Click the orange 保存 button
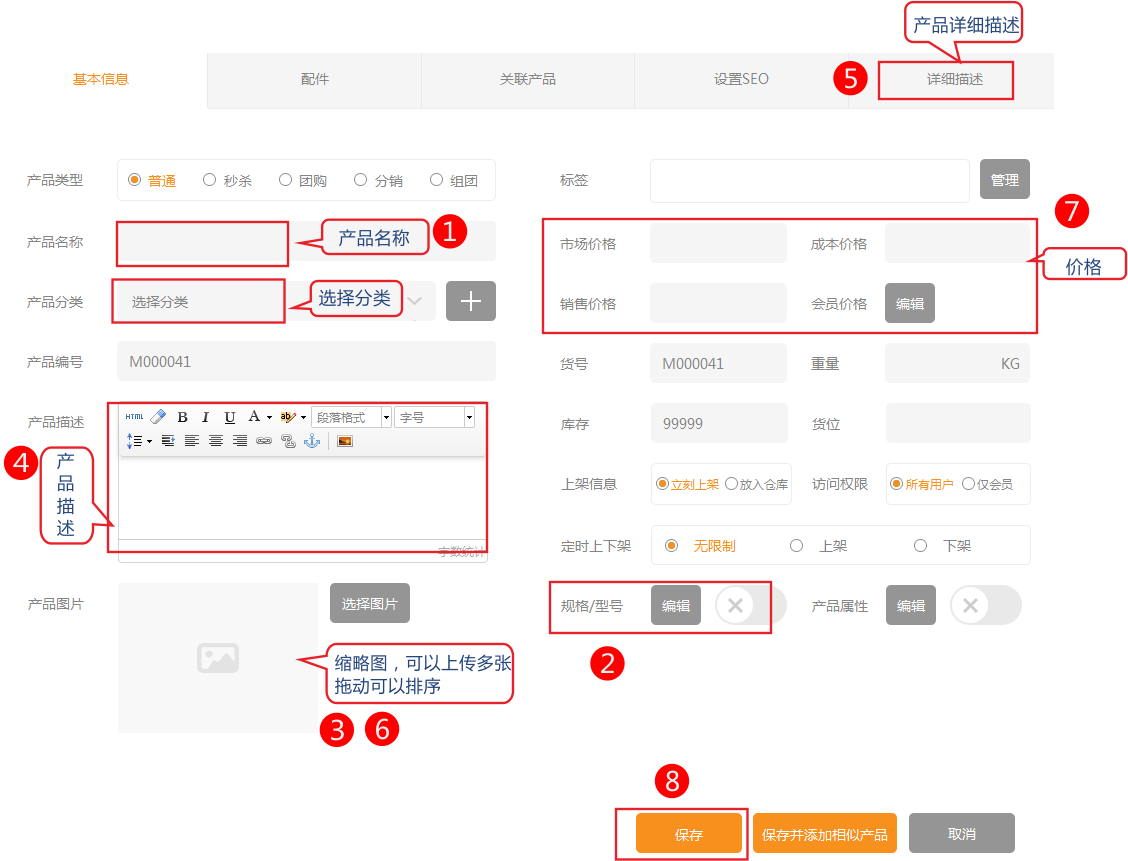This screenshot has width=1128, height=861. click(688, 834)
